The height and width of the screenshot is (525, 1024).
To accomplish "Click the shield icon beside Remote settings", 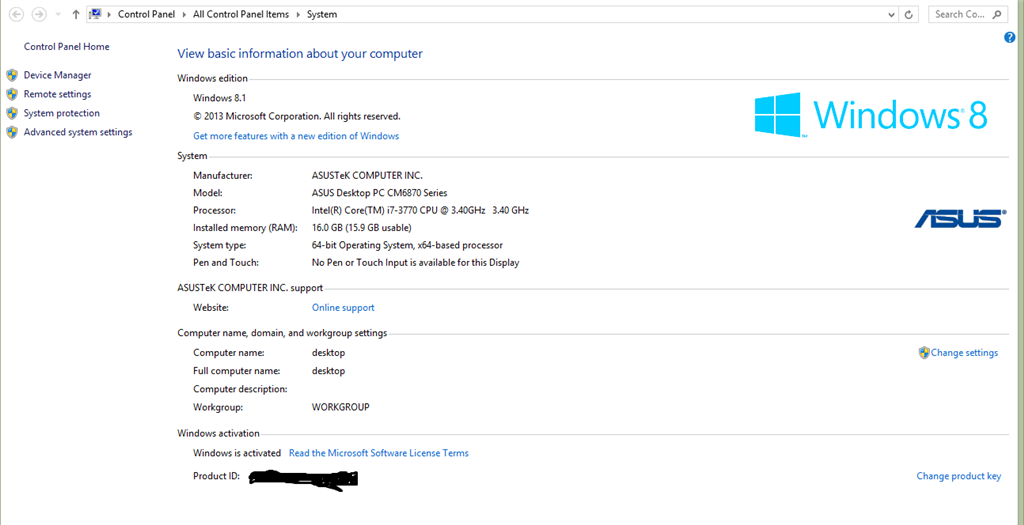I will coord(12,94).
